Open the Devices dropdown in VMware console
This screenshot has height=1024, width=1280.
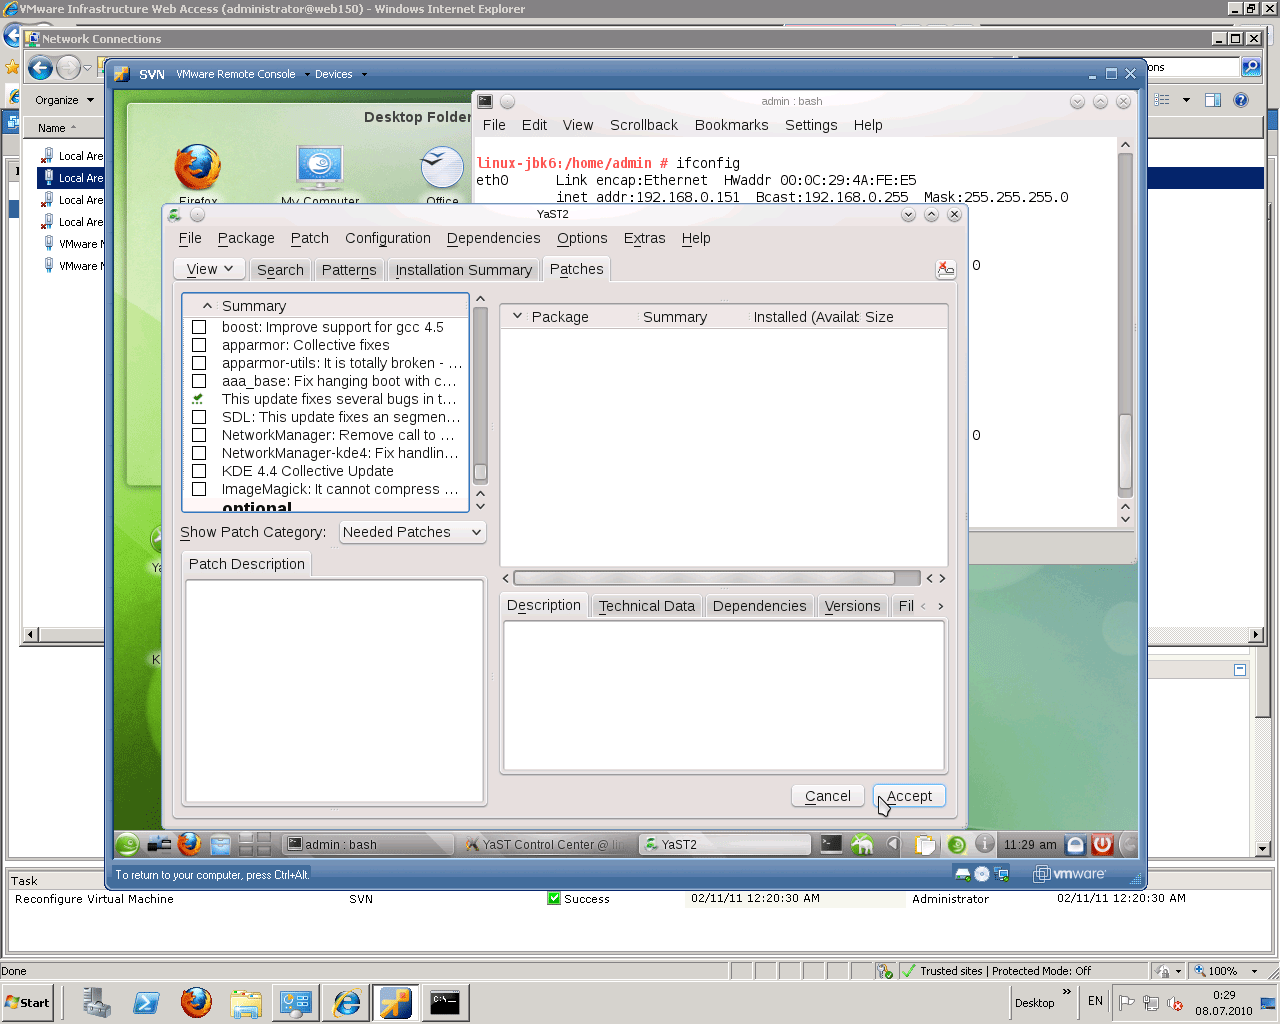pos(340,74)
